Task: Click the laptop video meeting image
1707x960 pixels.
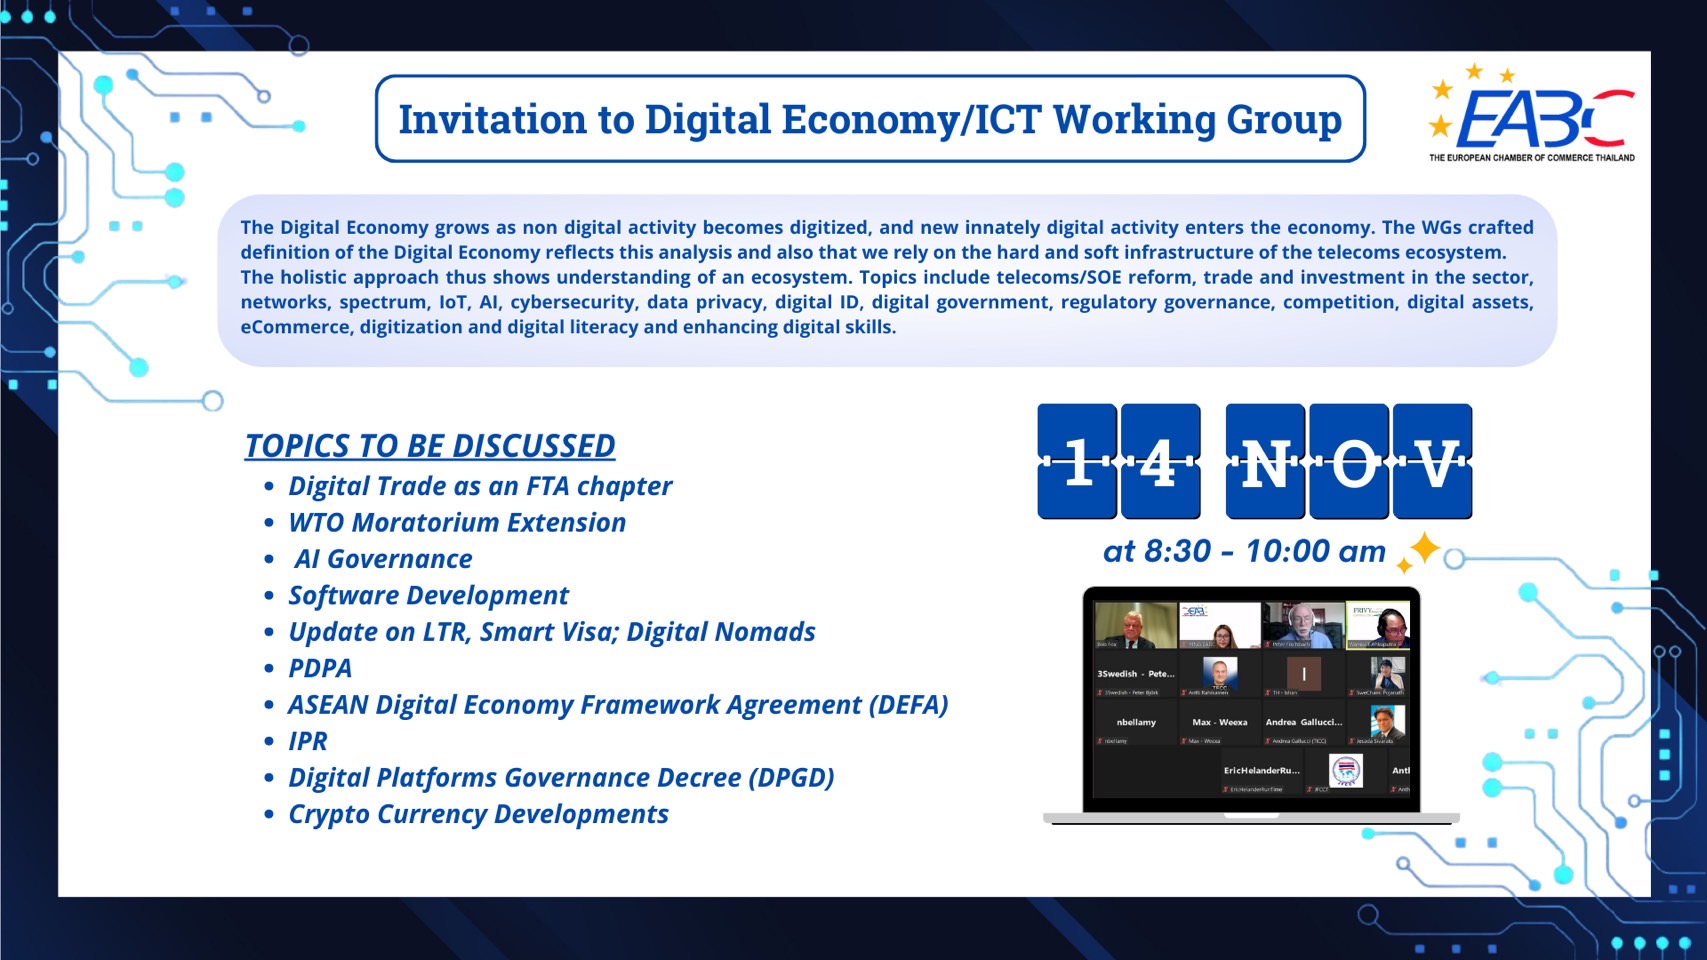Action: point(1251,705)
